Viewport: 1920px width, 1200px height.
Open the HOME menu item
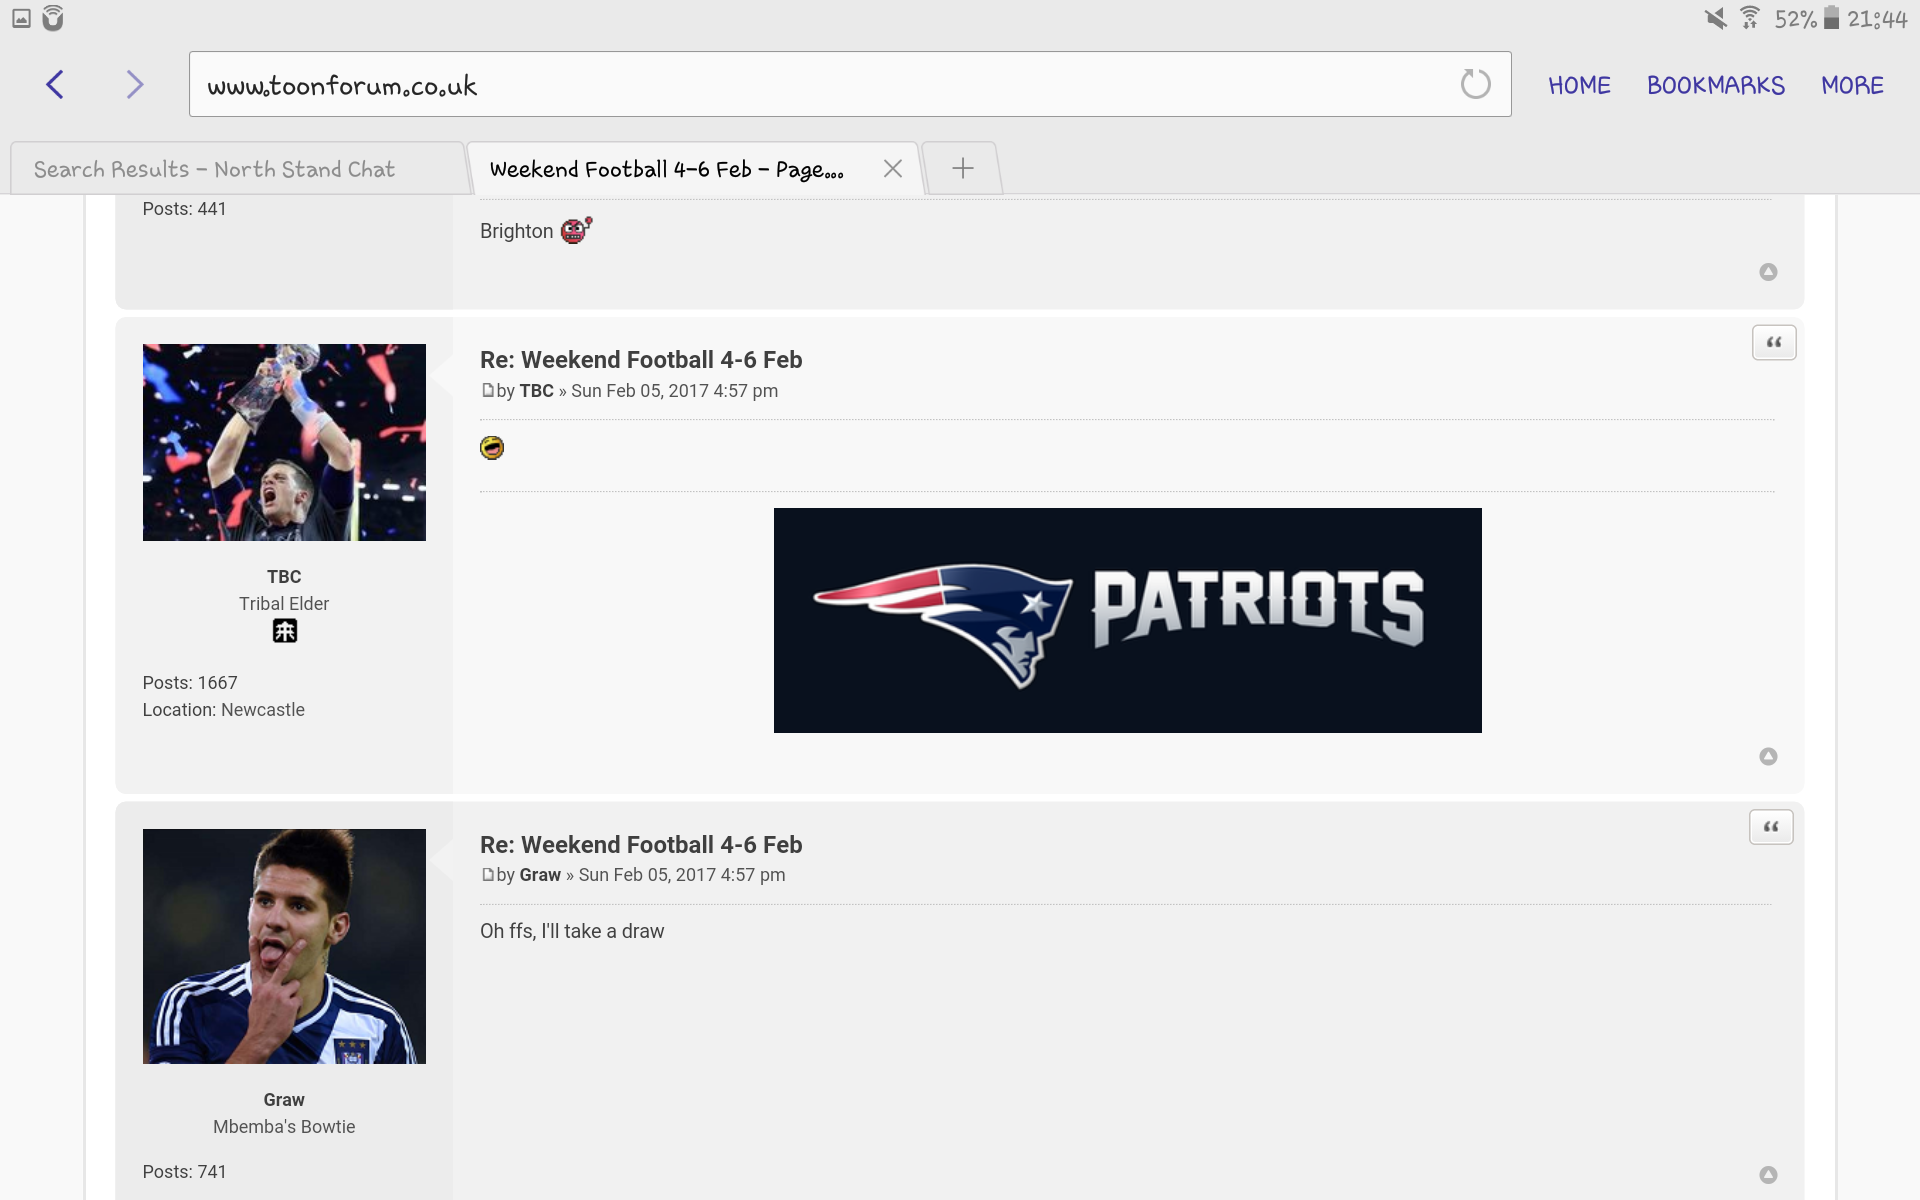click(1579, 86)
